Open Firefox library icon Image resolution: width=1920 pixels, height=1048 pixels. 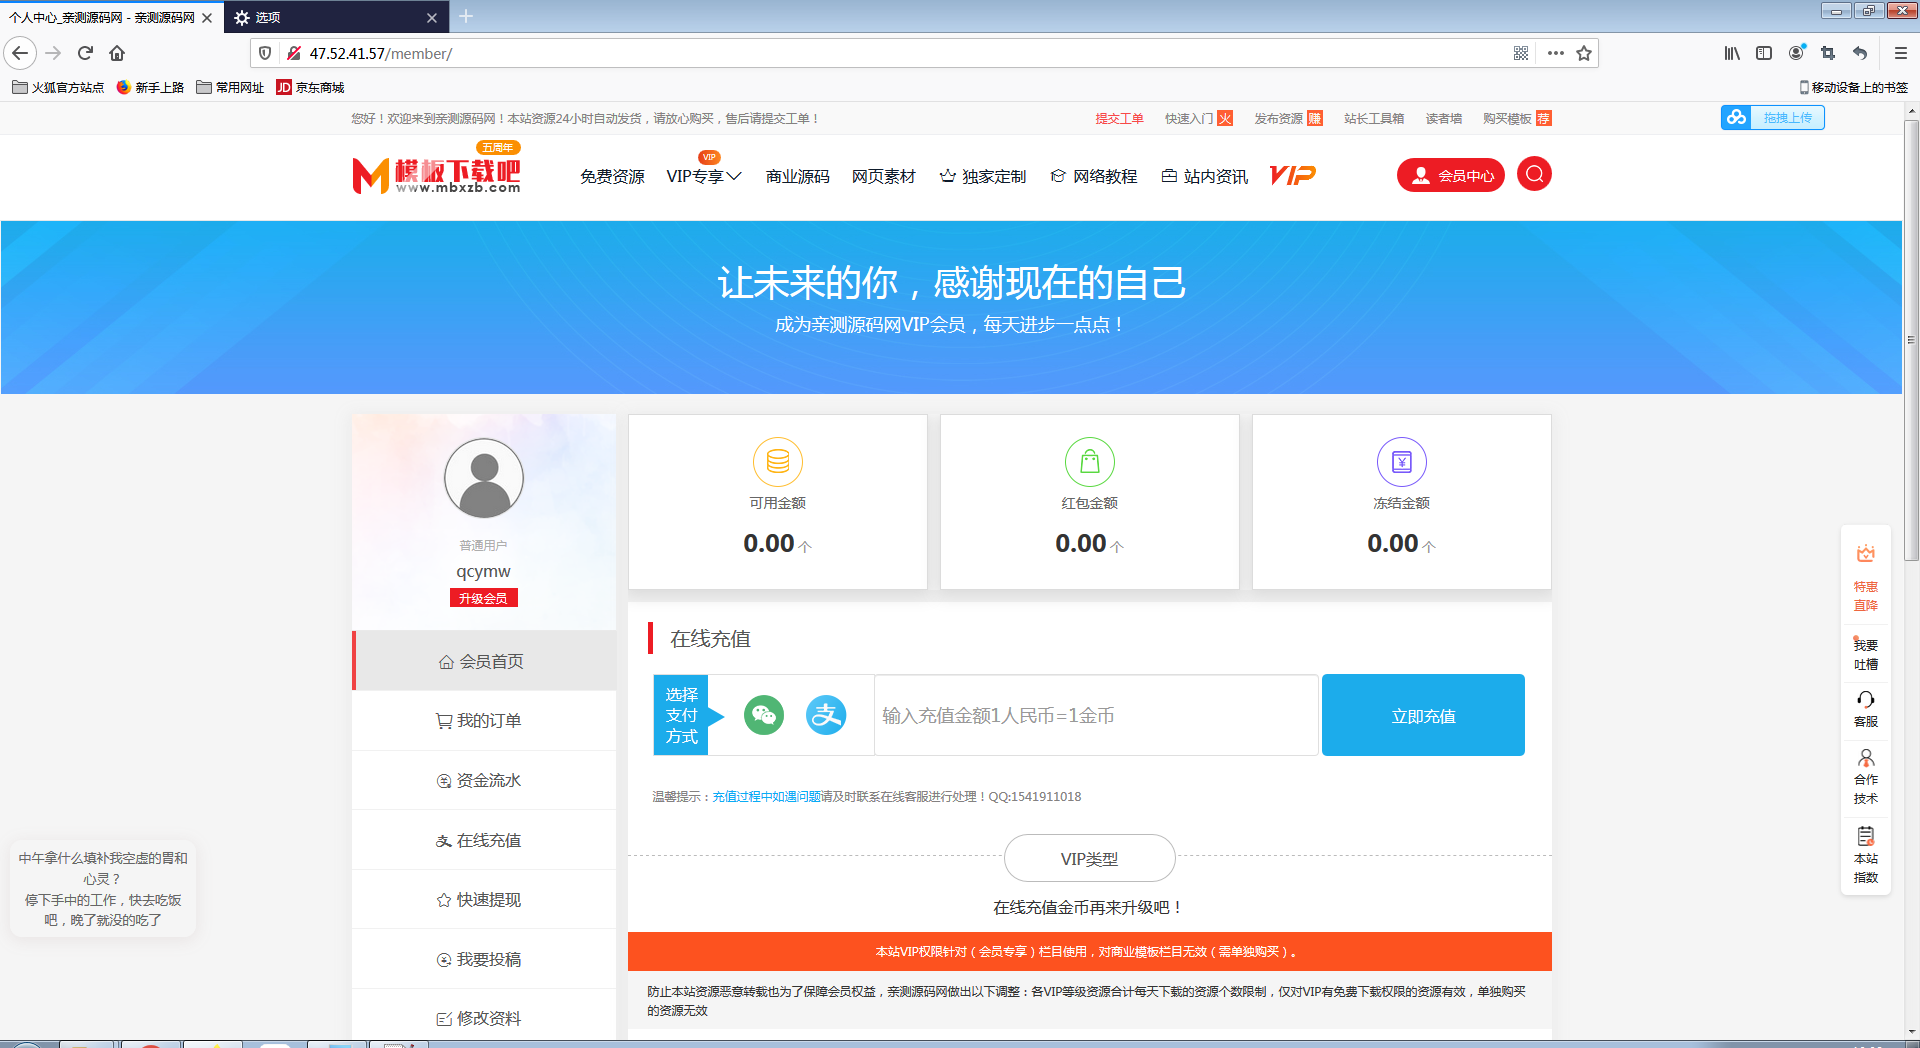click(x=1732, y=53)
